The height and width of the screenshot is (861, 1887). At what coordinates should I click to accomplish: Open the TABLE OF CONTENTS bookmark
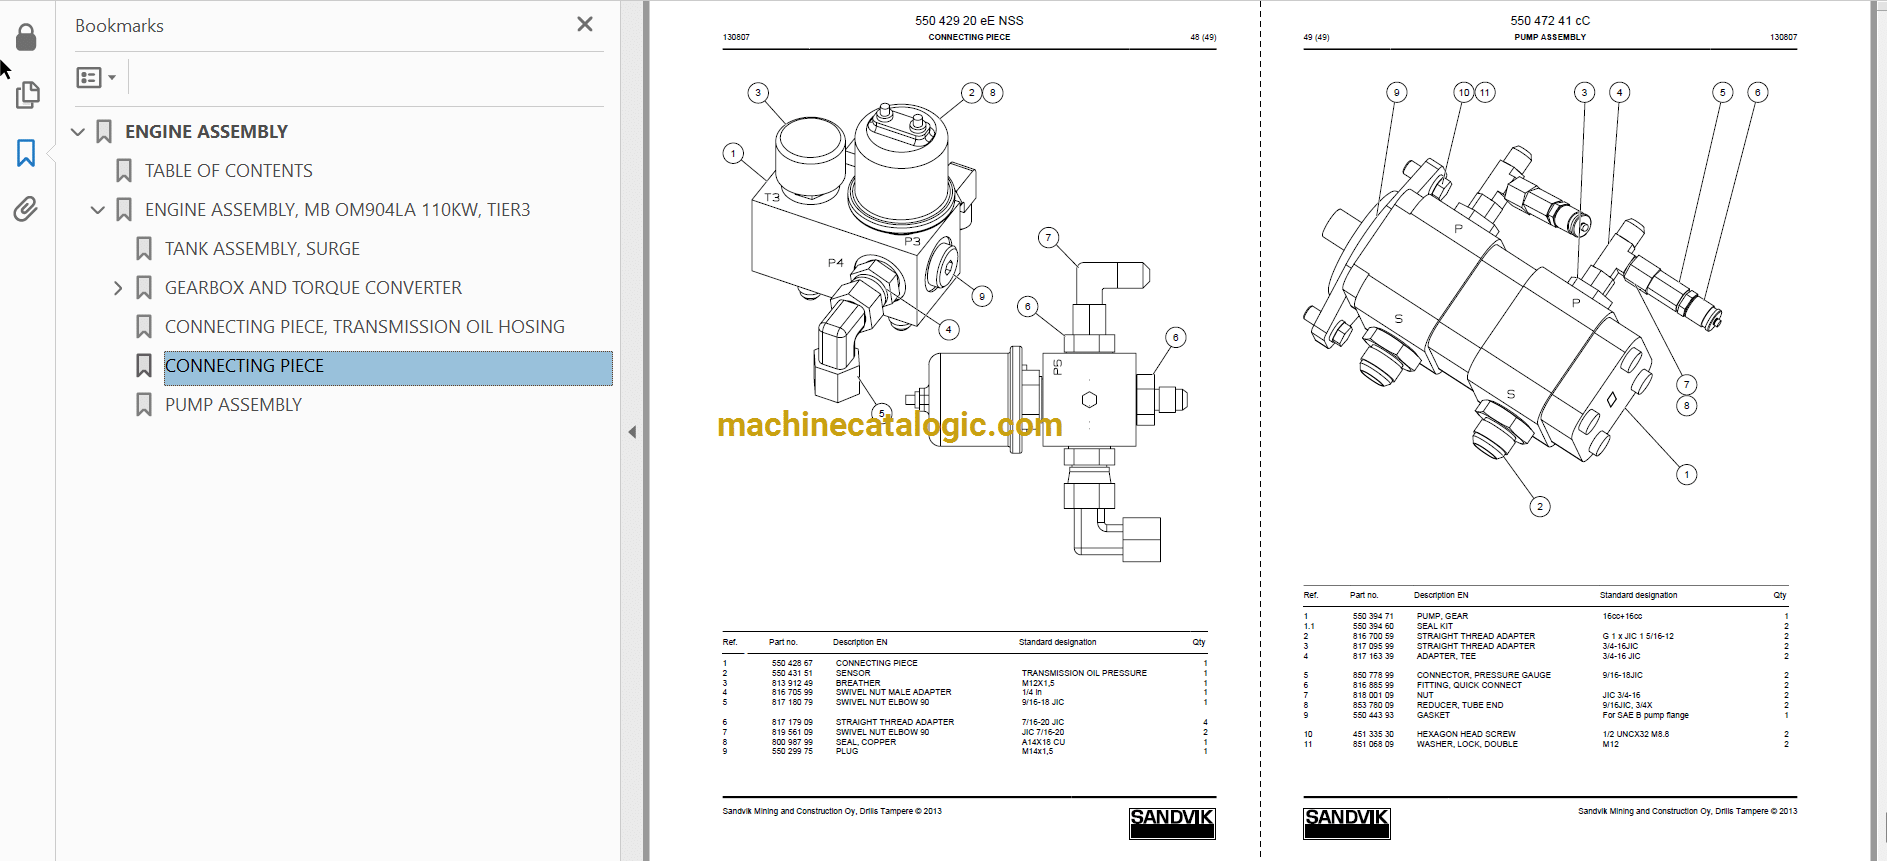[x=229, y=171]
